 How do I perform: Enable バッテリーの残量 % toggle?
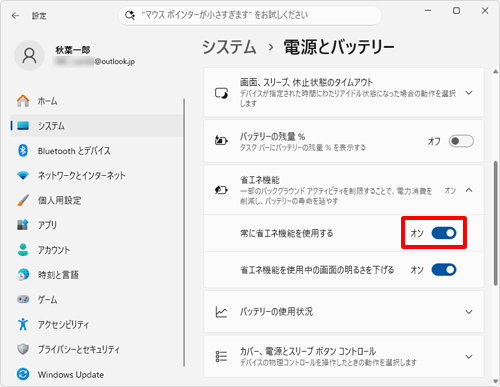point(461,141)
